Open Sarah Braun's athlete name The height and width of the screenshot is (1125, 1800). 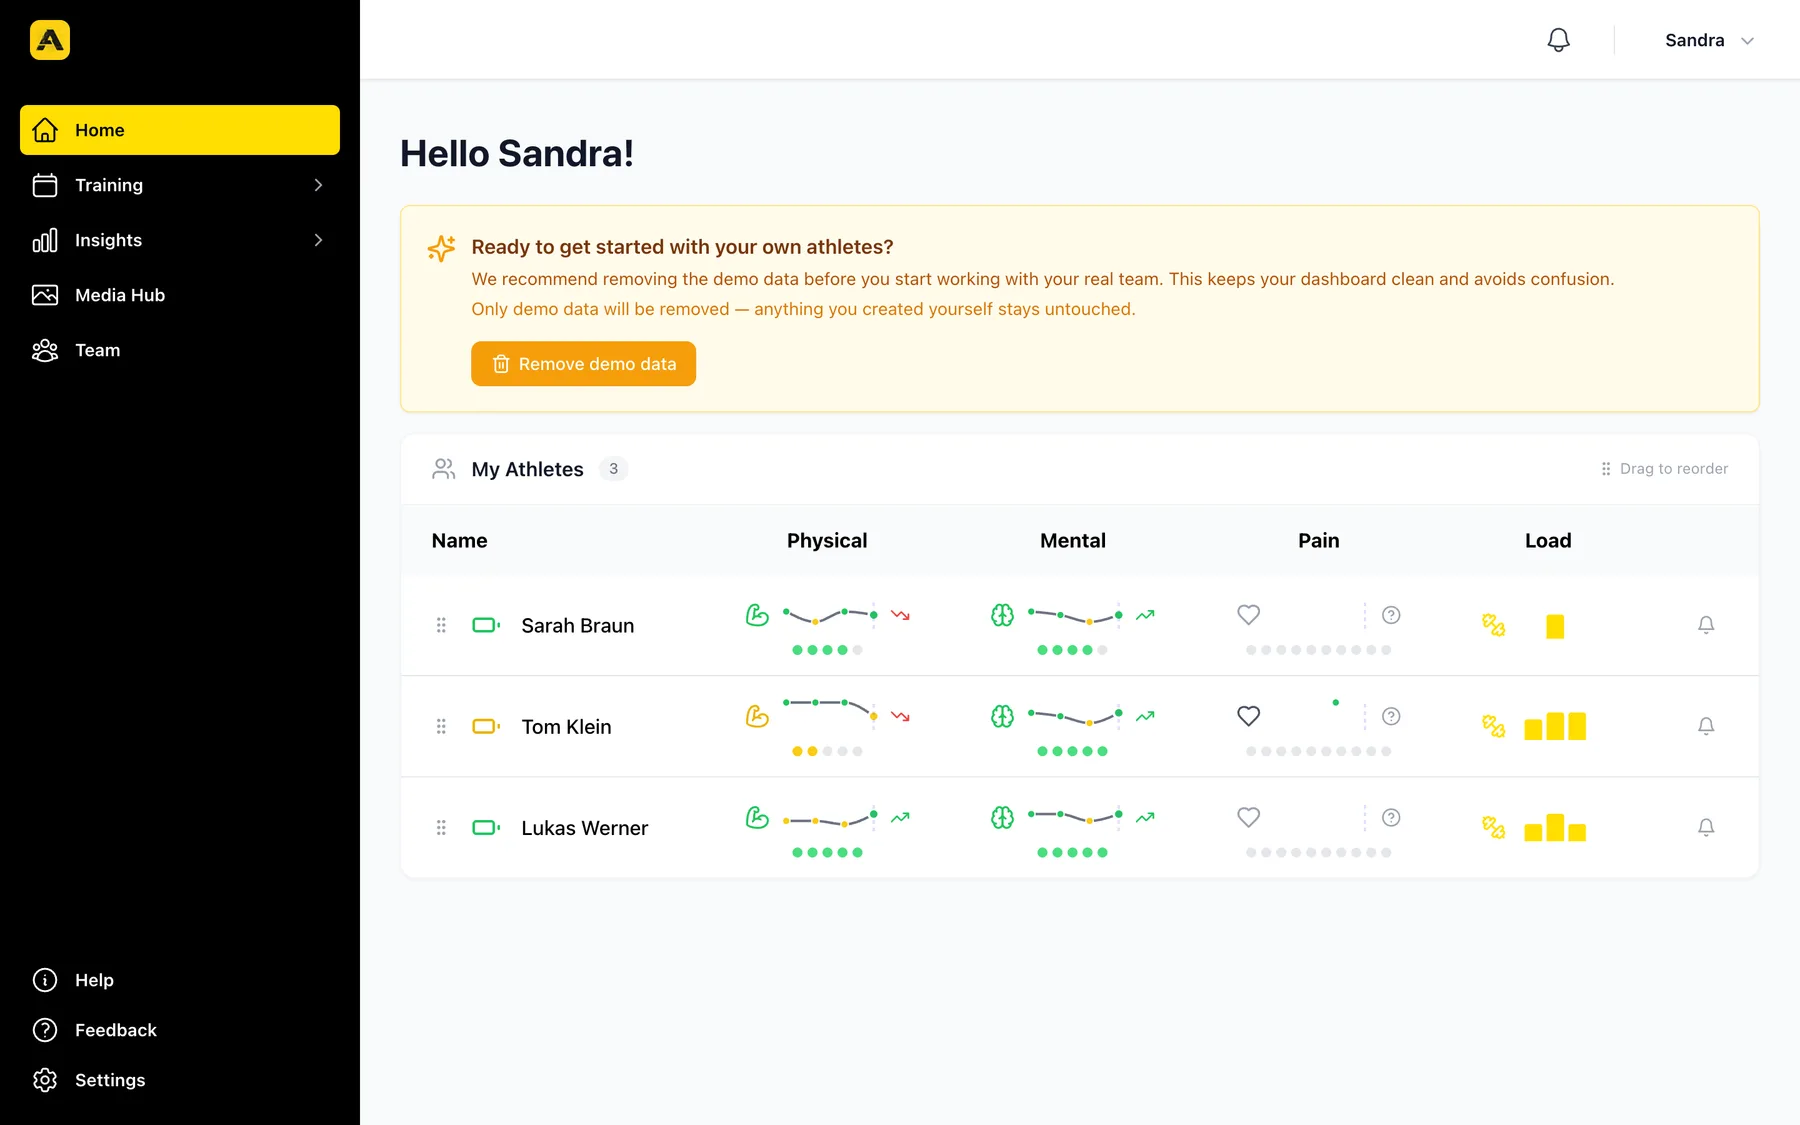coord(578,625)
